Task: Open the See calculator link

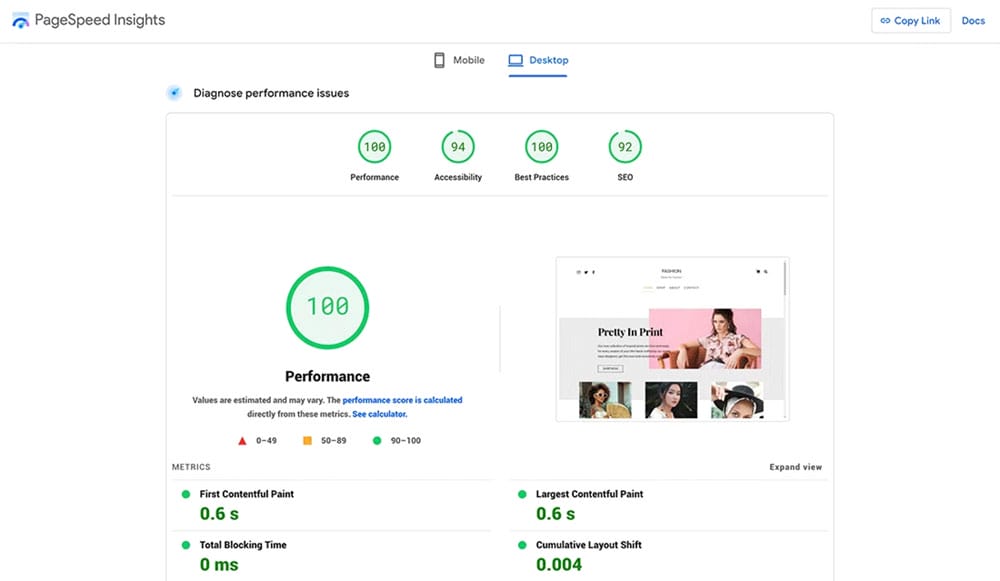Action: point(379,414)
